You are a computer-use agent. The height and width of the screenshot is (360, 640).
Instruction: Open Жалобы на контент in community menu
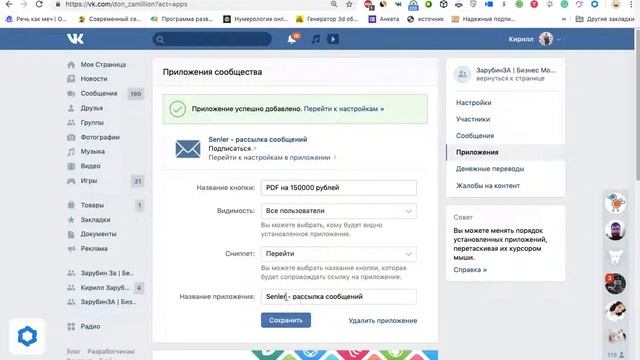coord(488,186)
